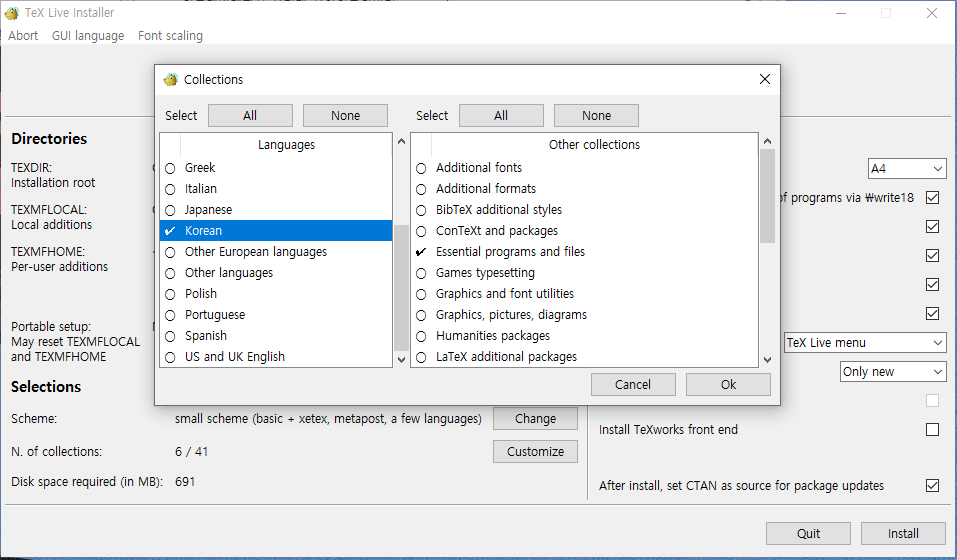Click Languages list scroll up arrow

click(x=401, y=142)
